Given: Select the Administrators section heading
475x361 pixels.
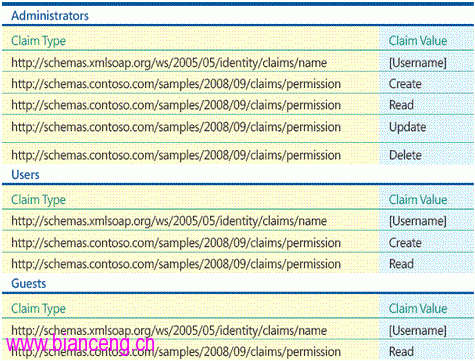Looking at the screenshot, I should (x=50, y=16).
